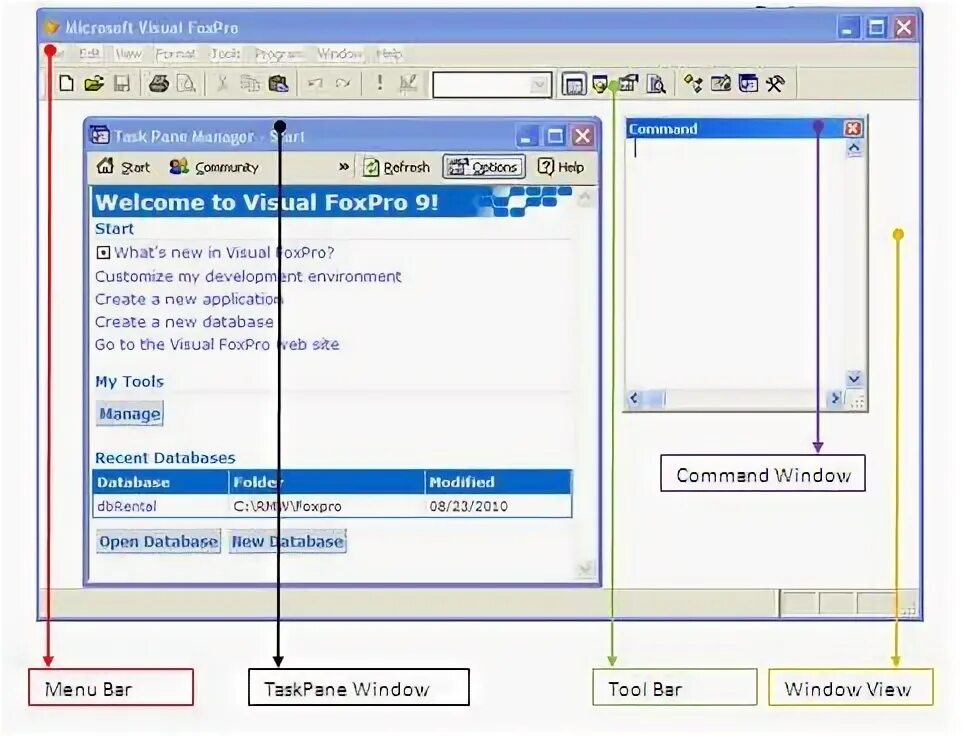Maximize the Task Pane Manager window

click(x=555, y=136)
